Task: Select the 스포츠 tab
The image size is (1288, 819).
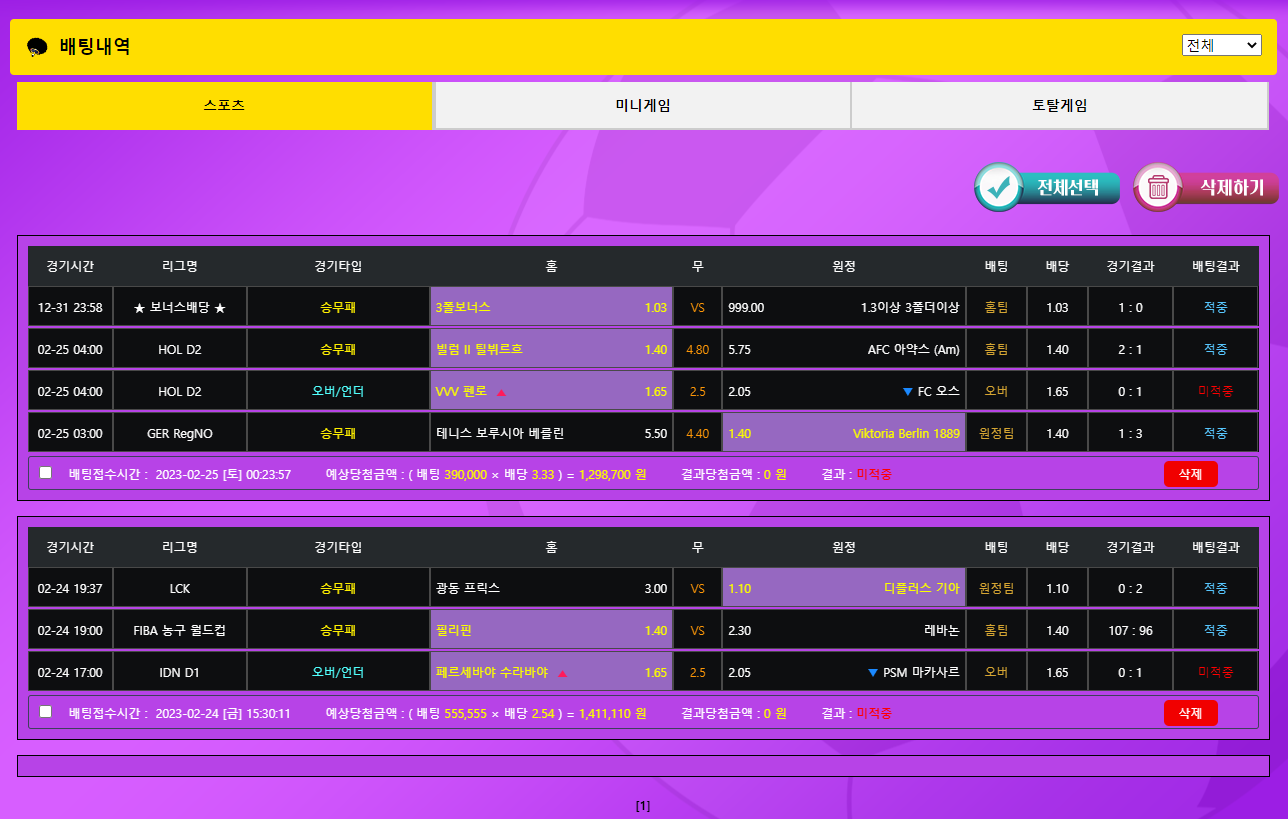Action: pos(224,105)
